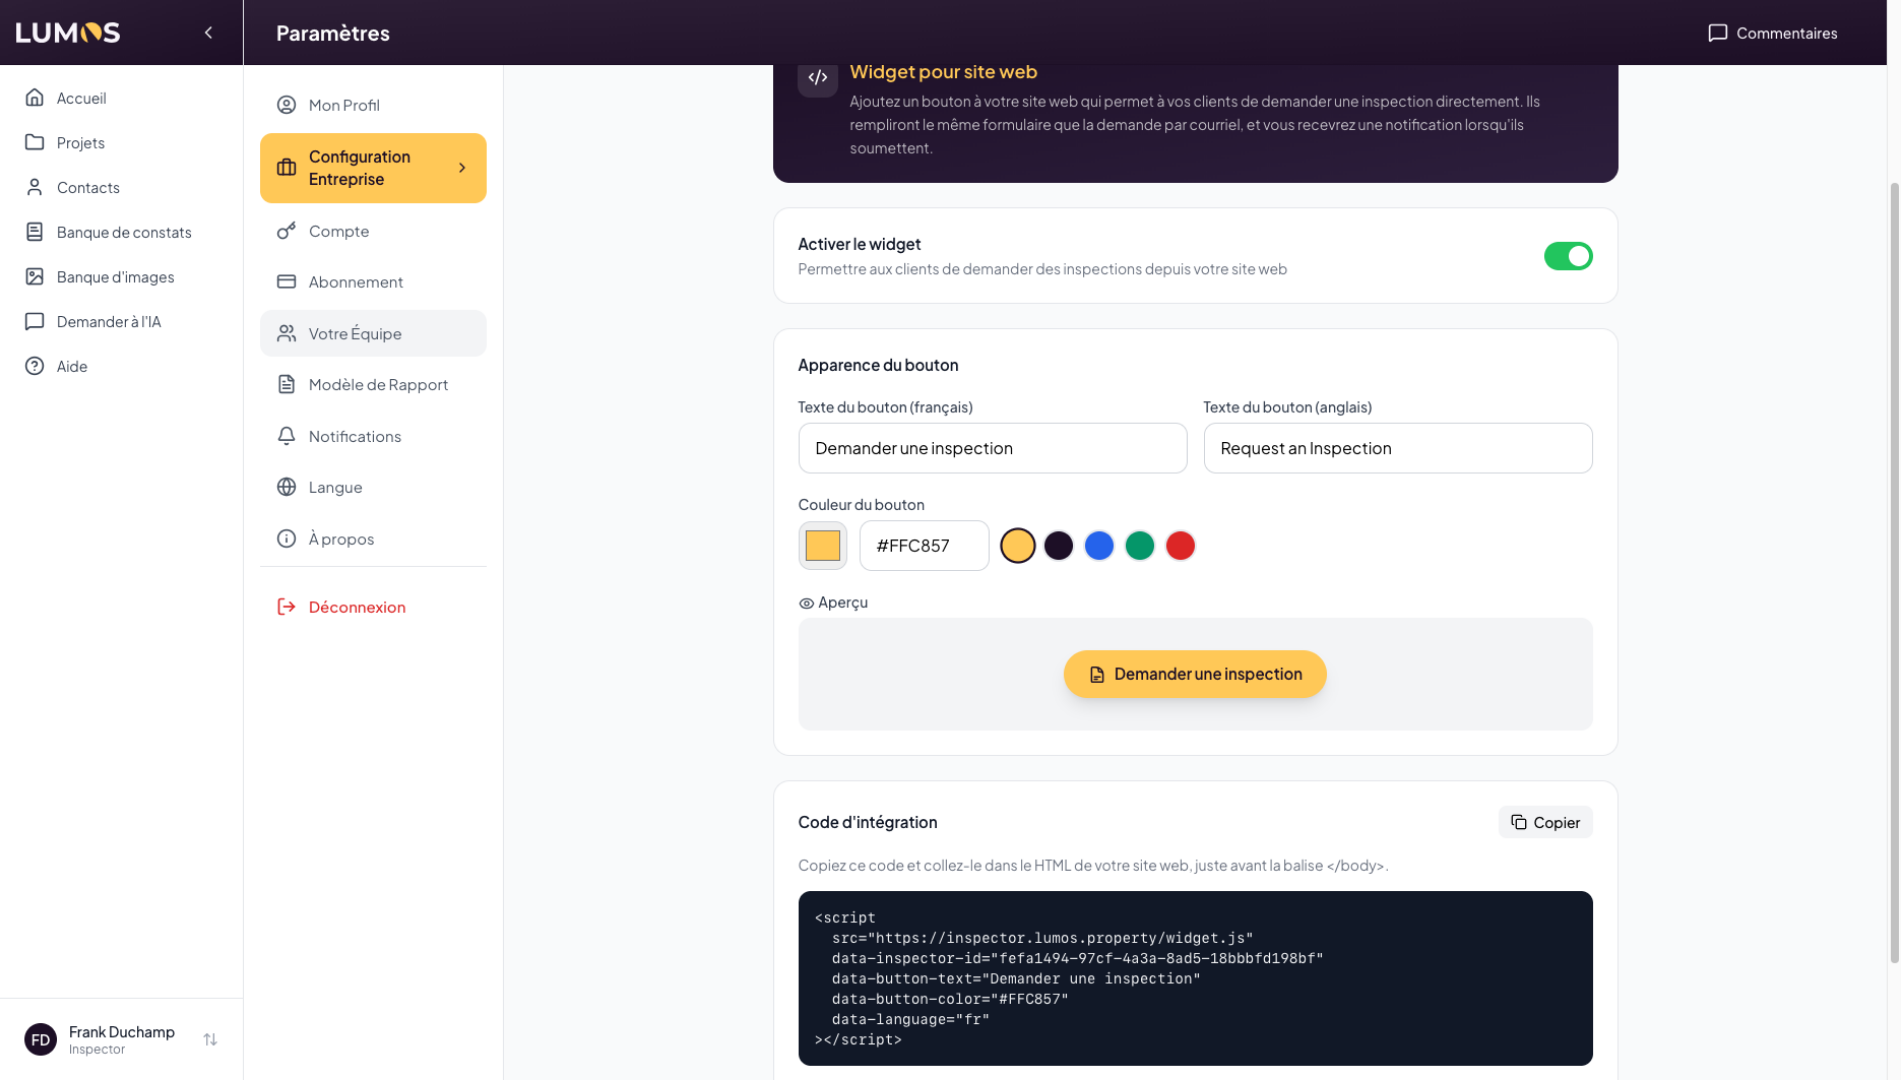This screenshot has width=1901, height=1080.
Task: Click the Banque d'images picture icon
Action: click(35, 277)
